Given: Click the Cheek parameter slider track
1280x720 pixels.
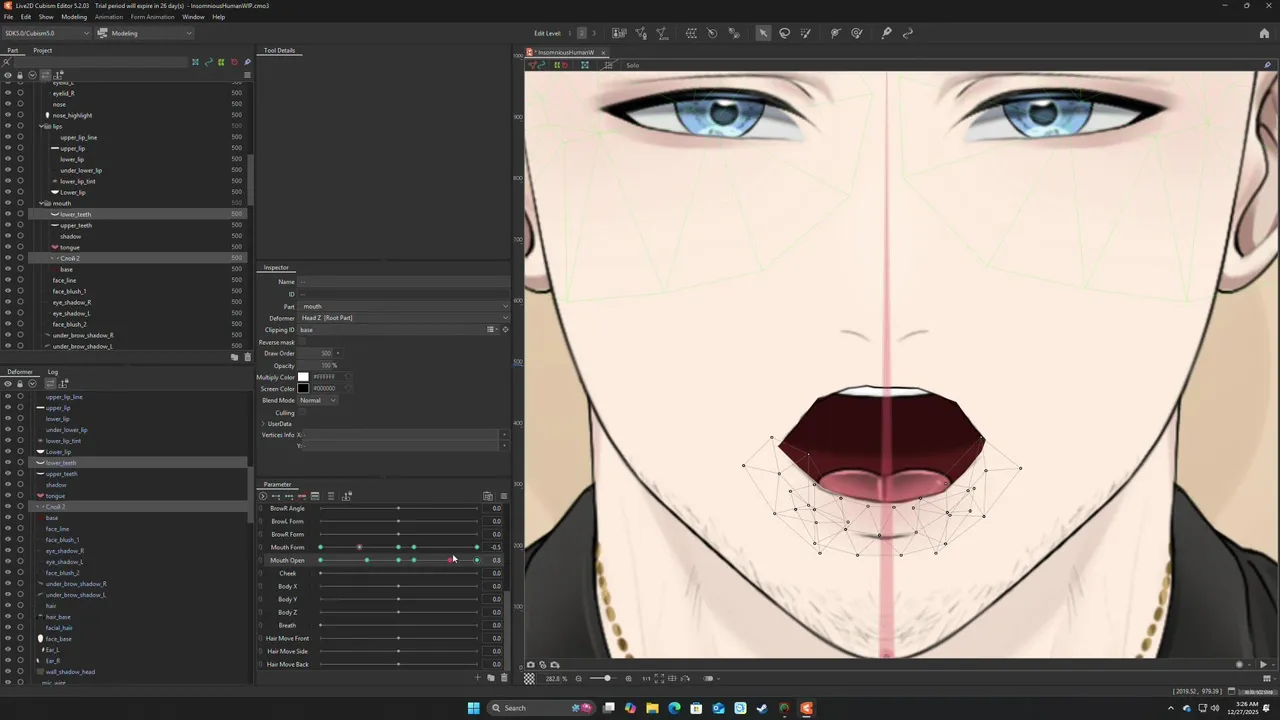Looking at the screenshot, I should [398, 573].
